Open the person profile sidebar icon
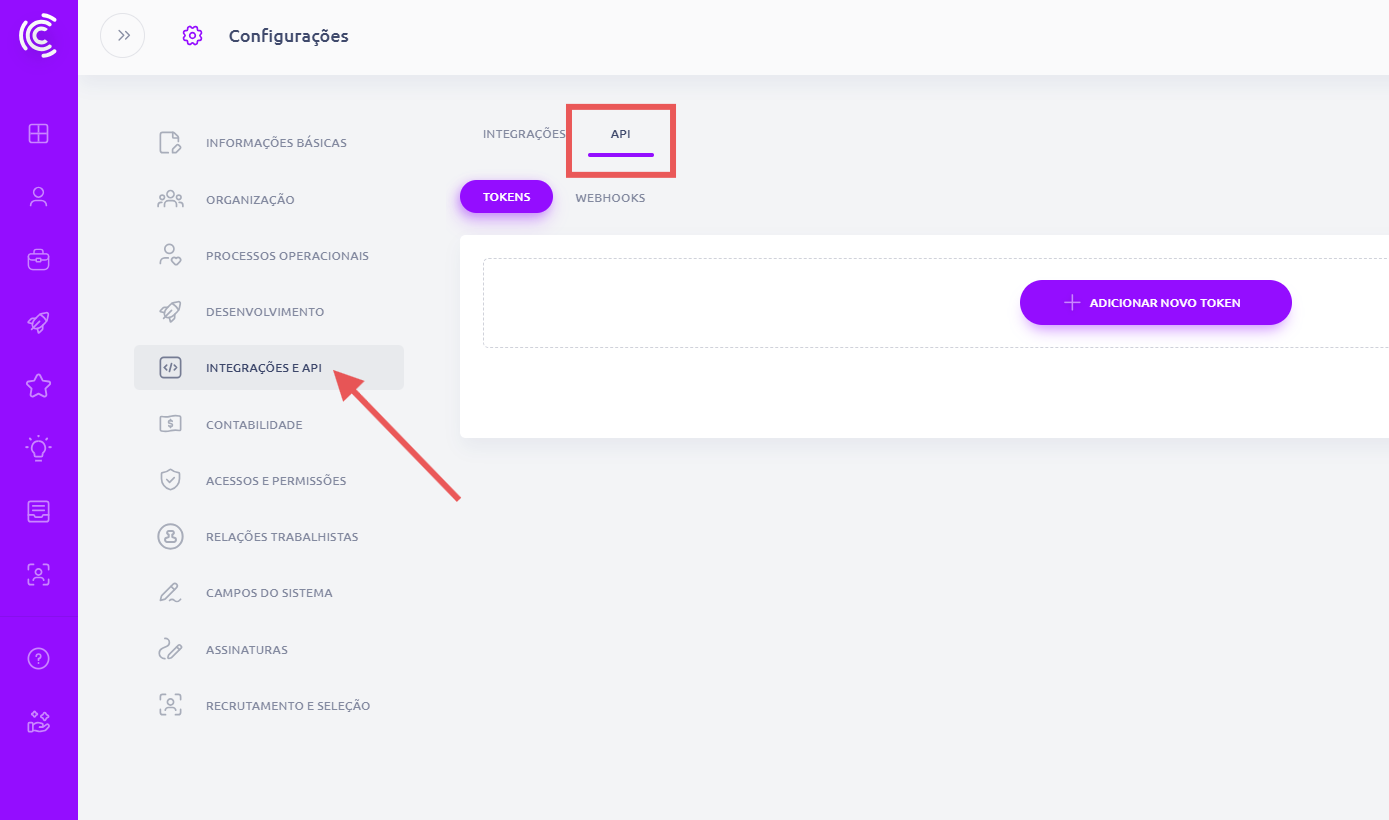The image size is (1389, 820). [38, 197]
